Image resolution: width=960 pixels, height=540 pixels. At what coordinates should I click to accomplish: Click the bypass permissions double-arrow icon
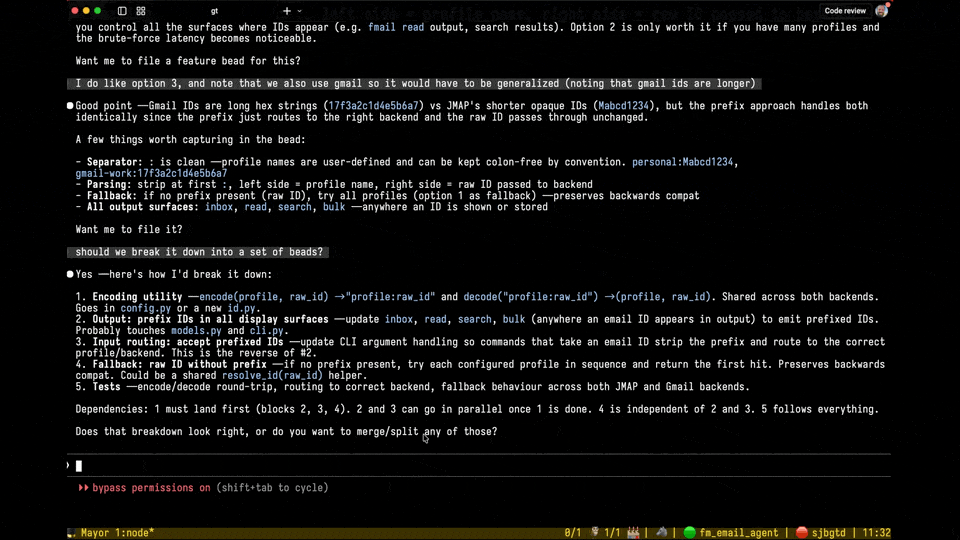click(x=83, y=488)
